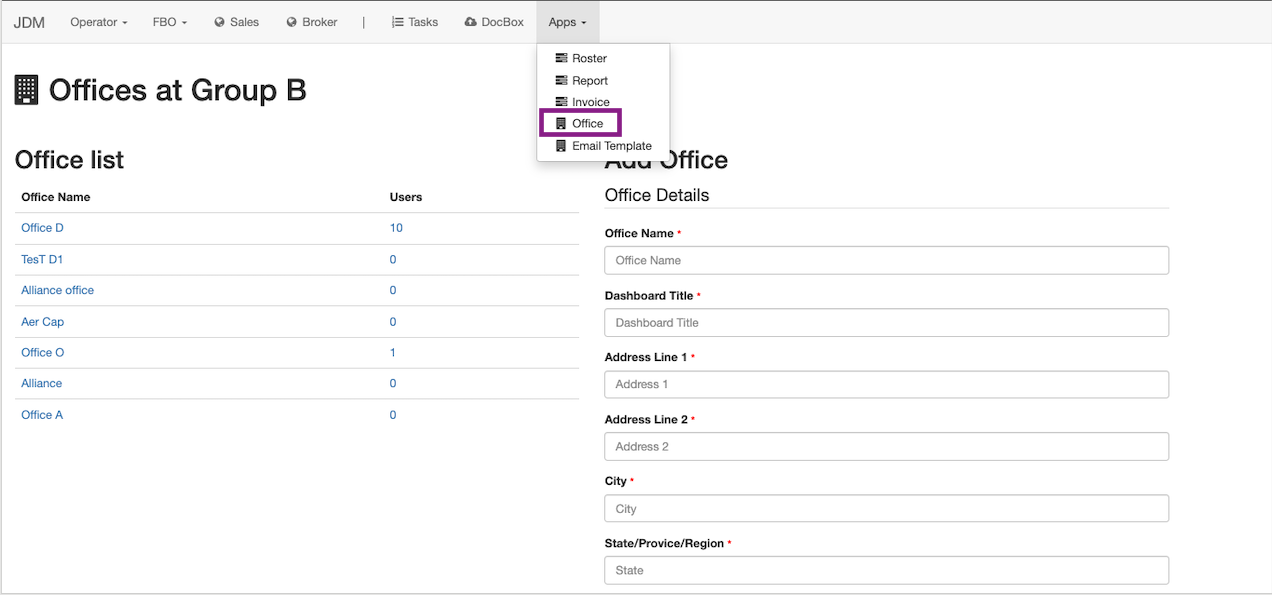Select Office from the Apps menu
The height and width of the screenshot is (595, 1272).
click(587, 124)
